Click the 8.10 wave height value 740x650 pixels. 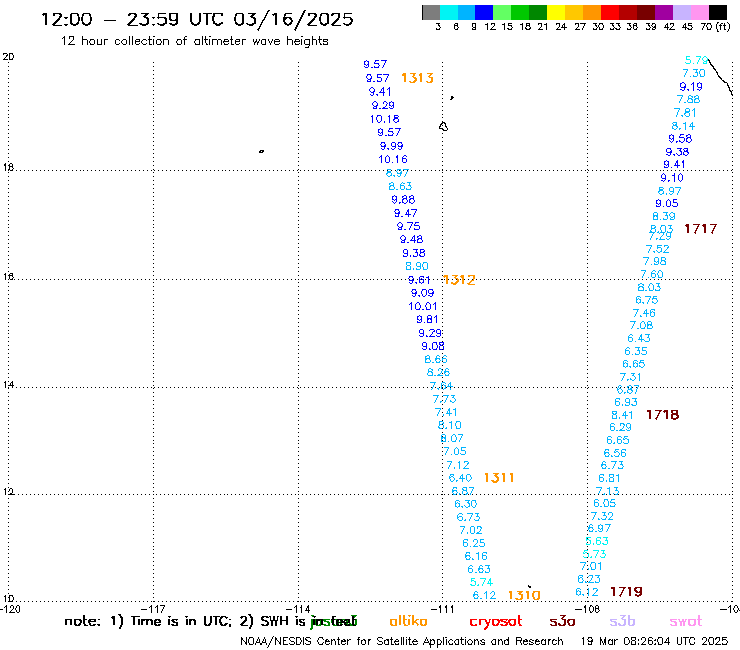tap(450, 425)
